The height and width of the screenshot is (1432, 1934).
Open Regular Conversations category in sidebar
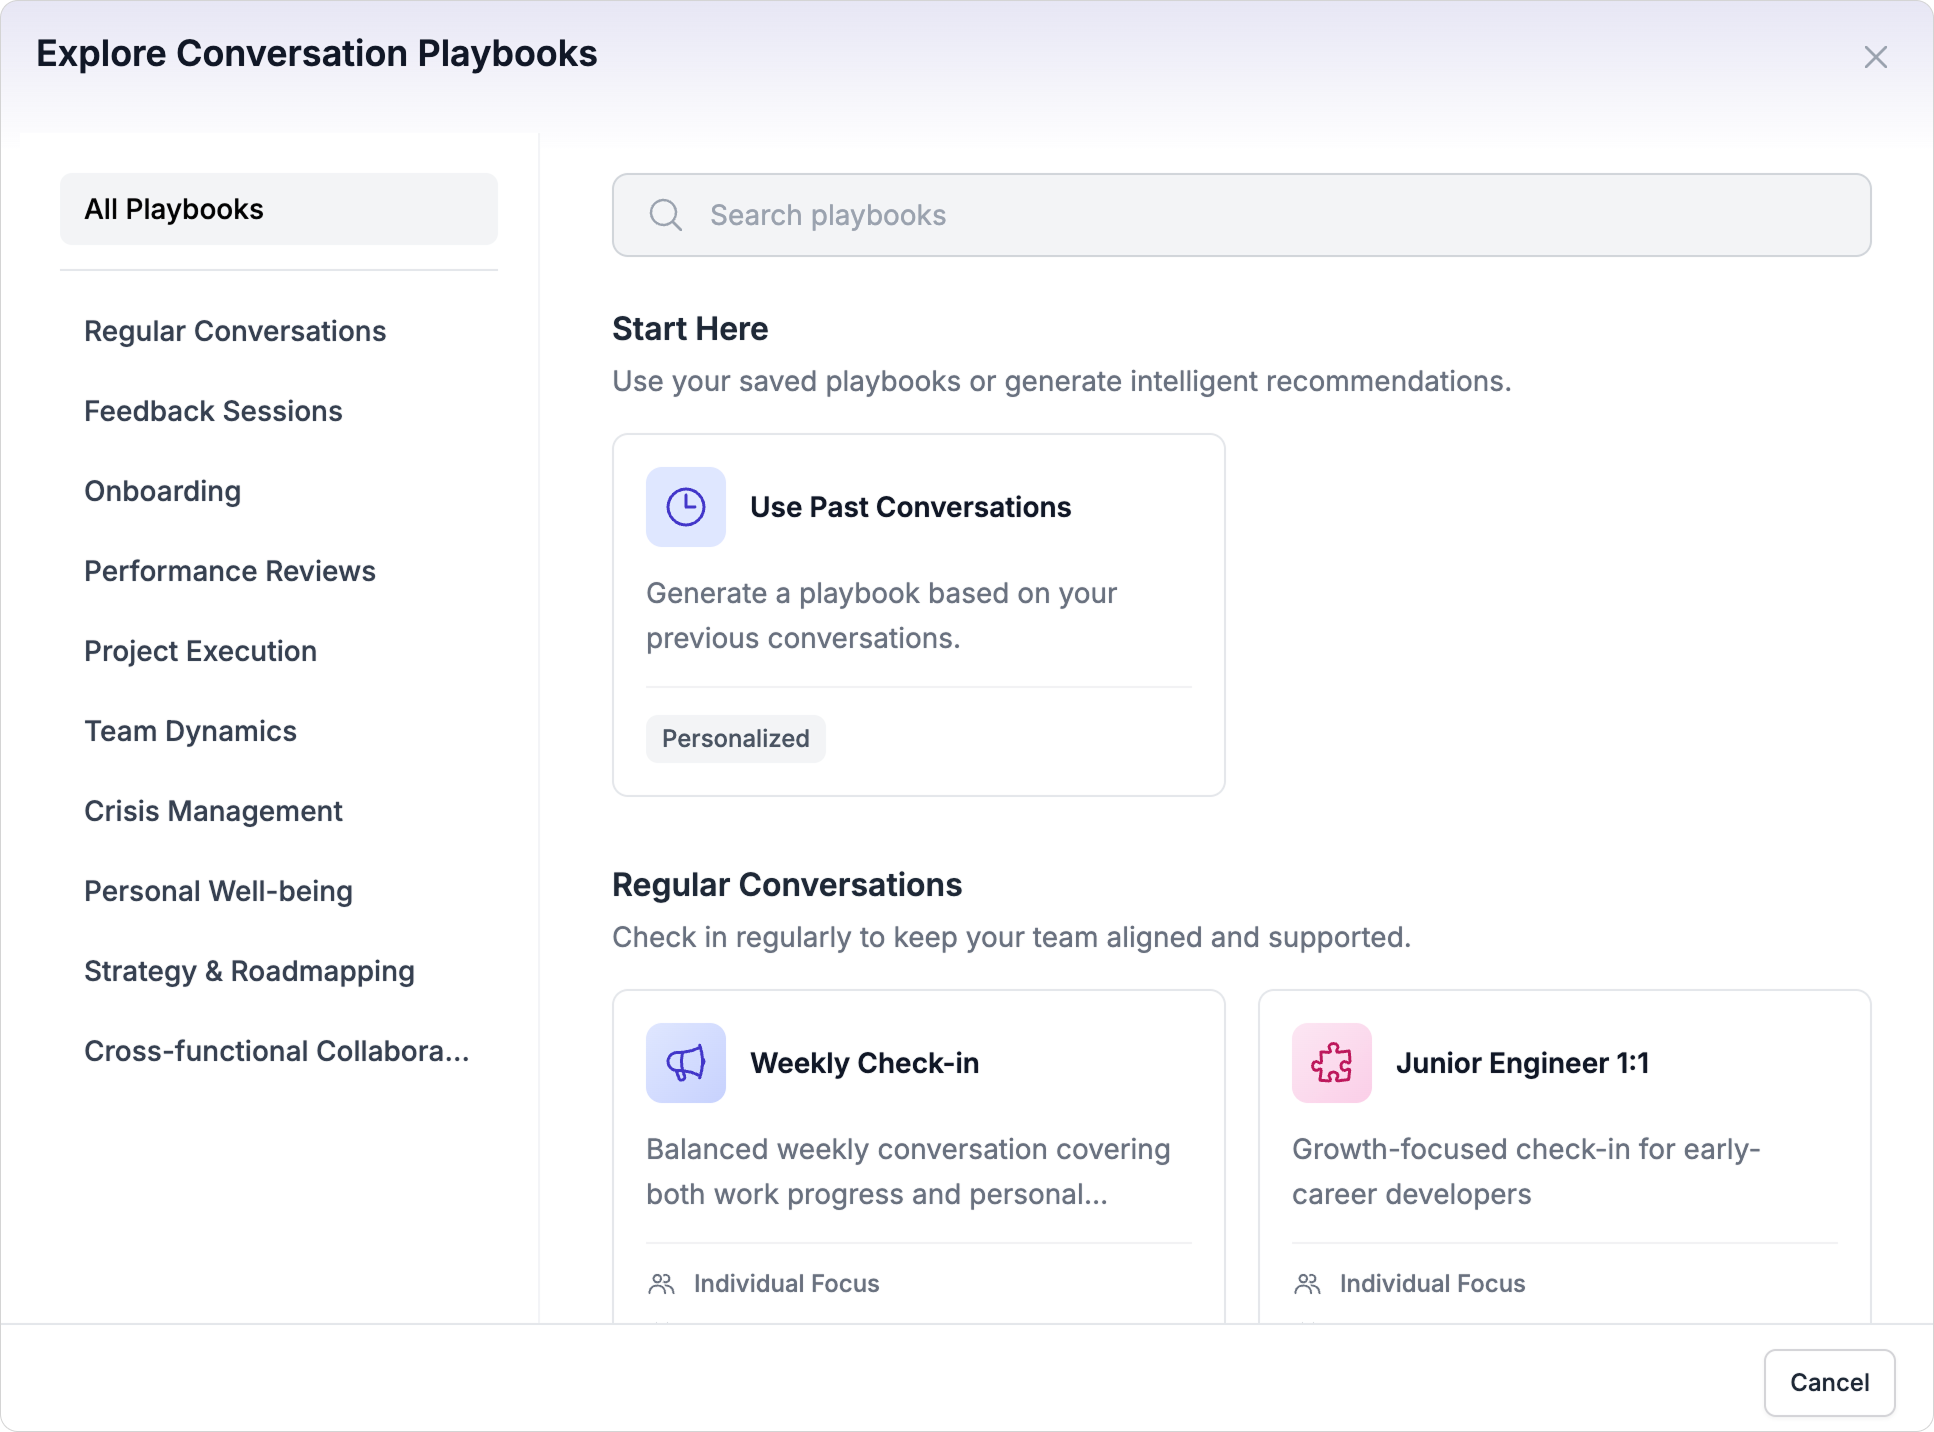click(235, 331)
